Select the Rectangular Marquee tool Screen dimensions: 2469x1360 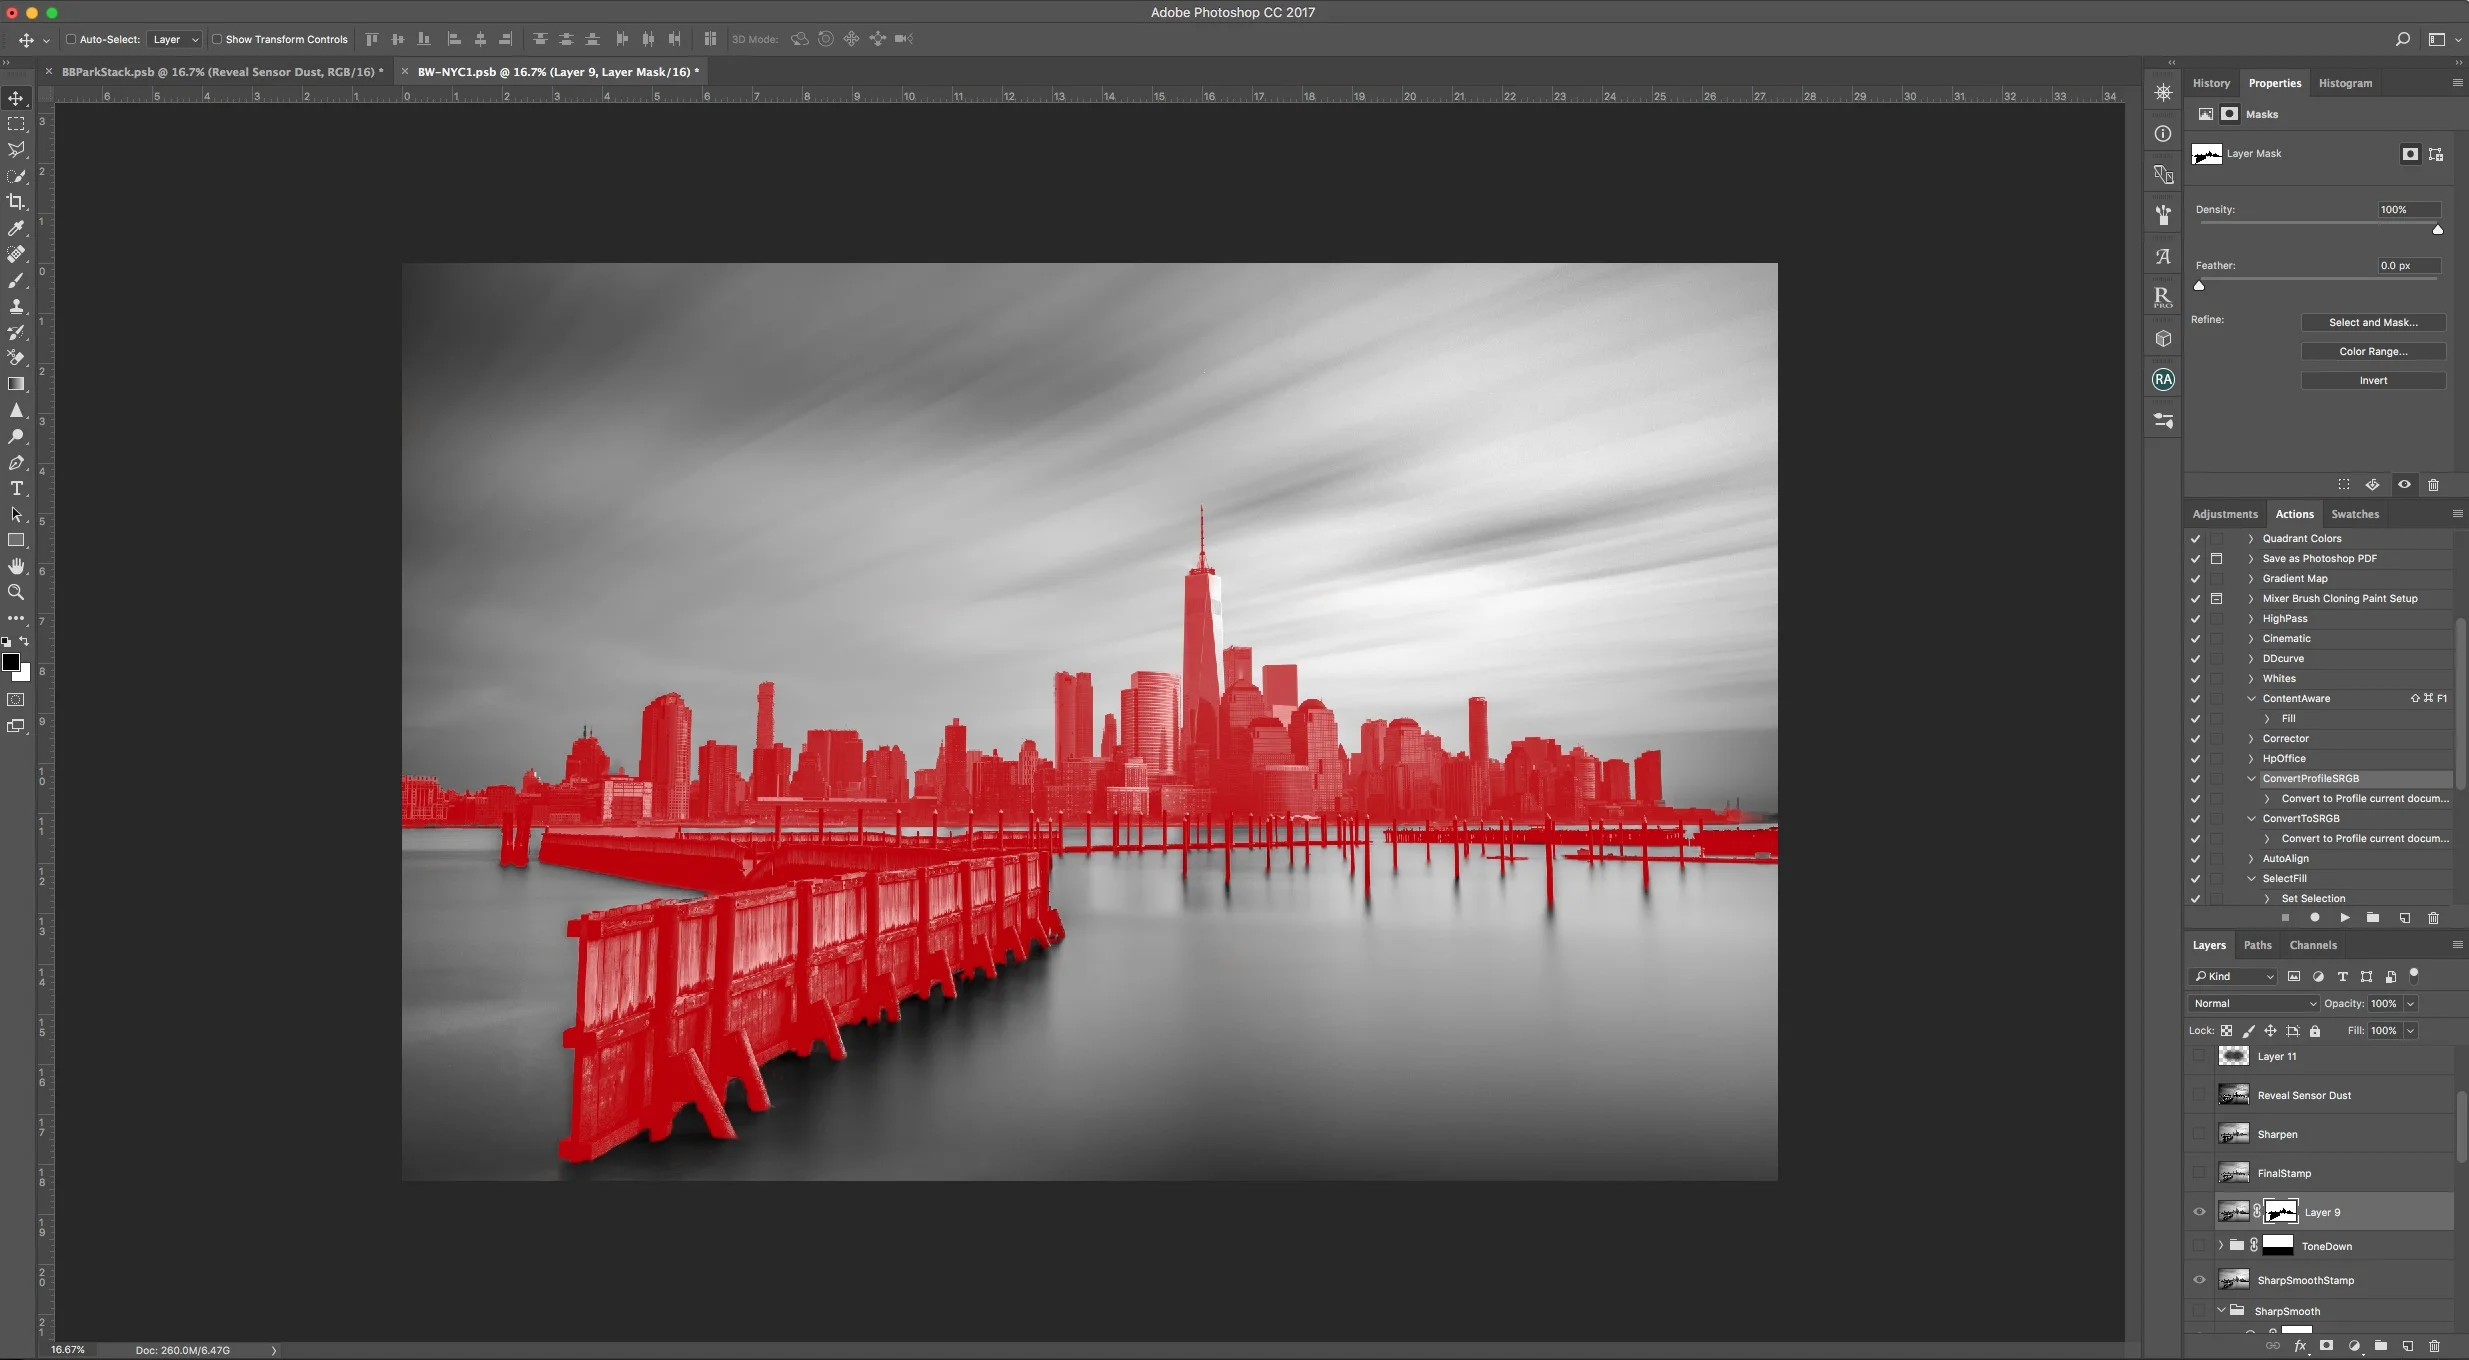[16, 124]
